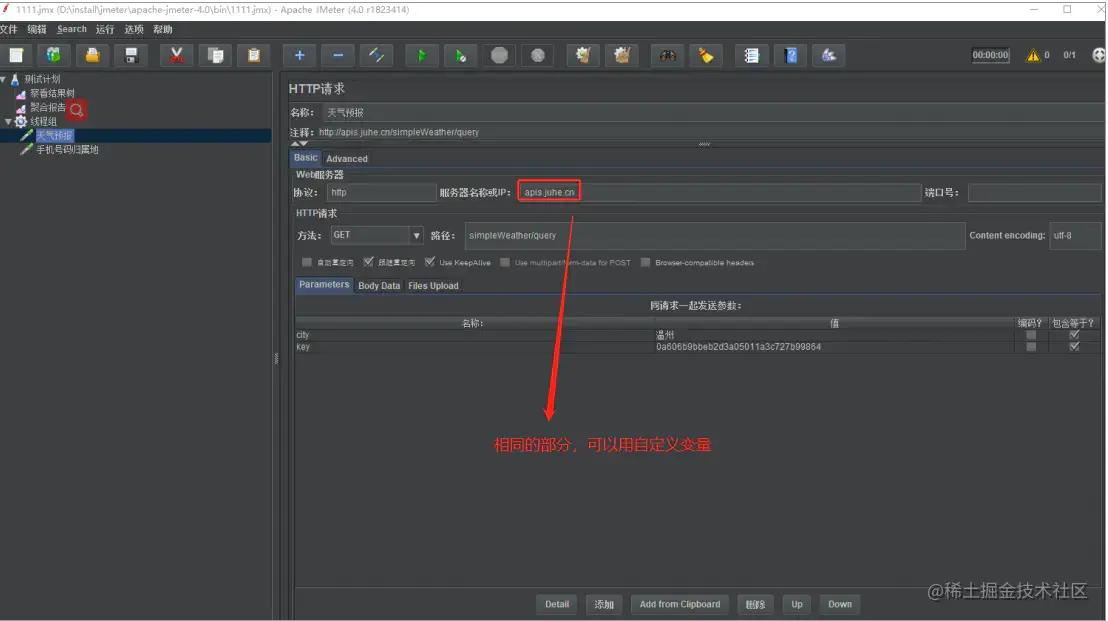Collapse all tree nodes with the minus icon
Image resolution: width=1108 pixels, height=621 pixels.
[338, 55]
